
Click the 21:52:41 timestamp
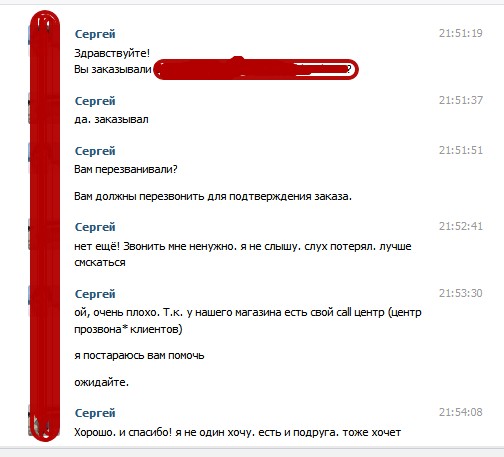(461, 226)
